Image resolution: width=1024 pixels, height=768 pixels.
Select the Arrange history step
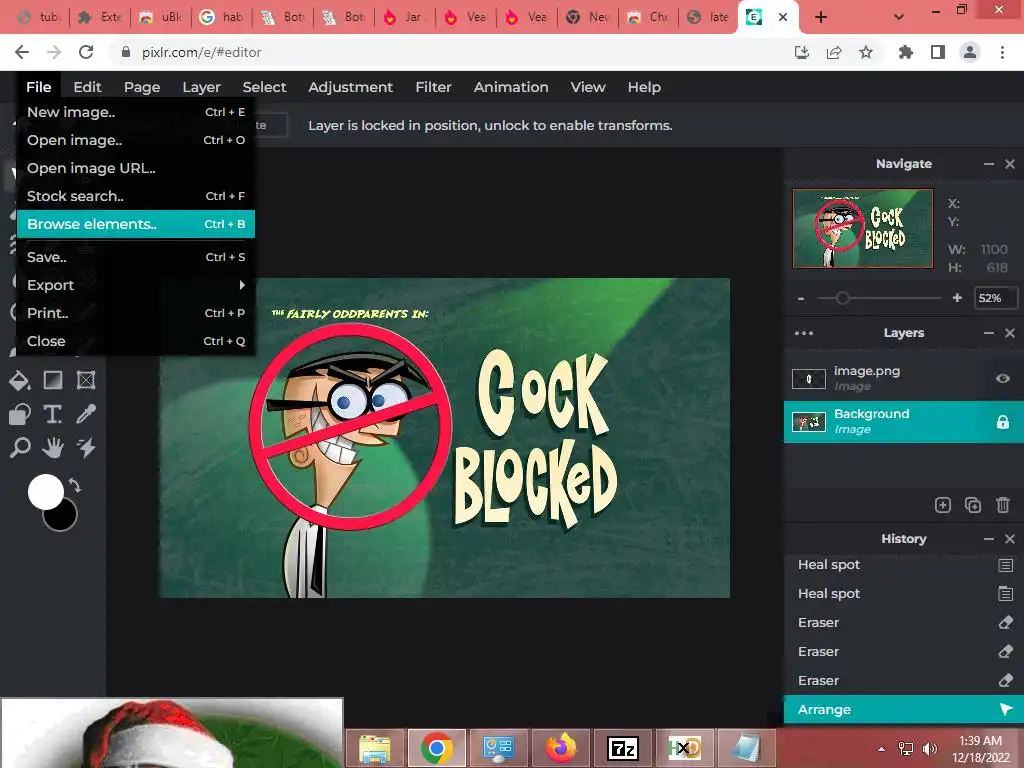click(904, 710)
